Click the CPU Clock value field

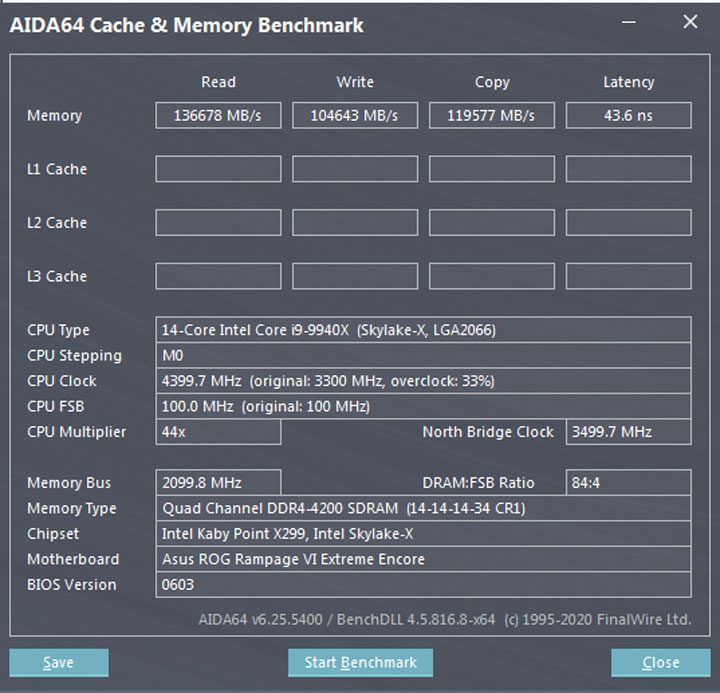423,381
